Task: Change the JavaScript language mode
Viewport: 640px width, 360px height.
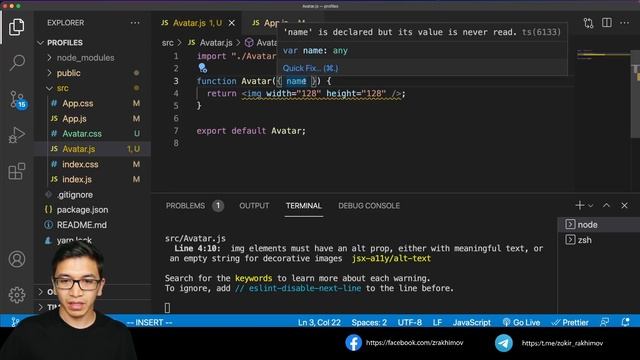Action: click(x=472, y=322)
